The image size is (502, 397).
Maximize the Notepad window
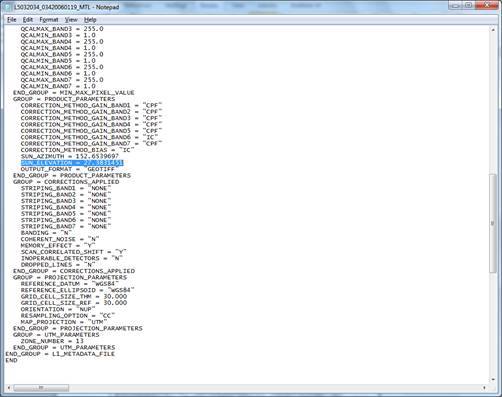pos(468,5)
